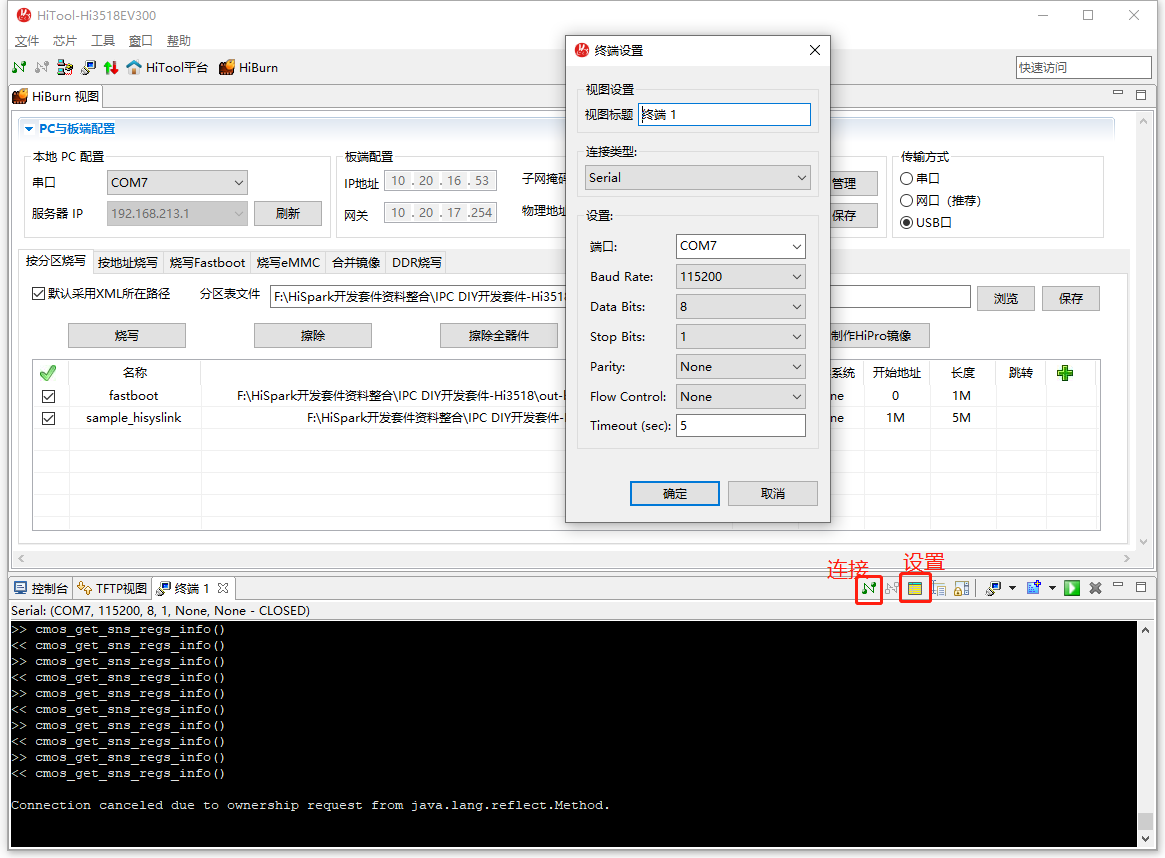Image resolution: width=1165 pixels, height=858 pixels.
Task: Open the Parity dropdown
Action: pyautogui.click(x=741, y=366)
